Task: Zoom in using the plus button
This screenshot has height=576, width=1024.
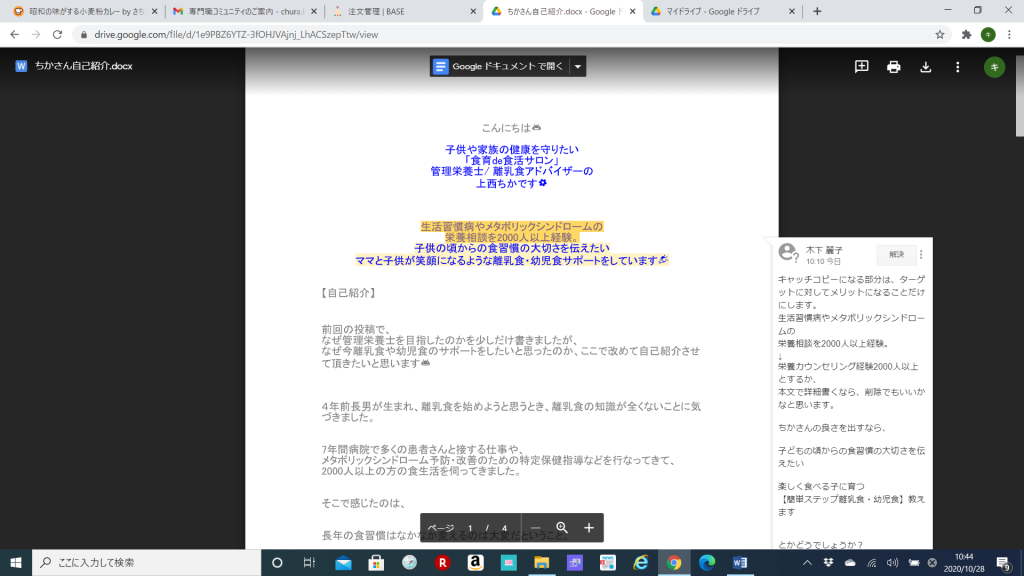Action: click(x=588, y=528)
